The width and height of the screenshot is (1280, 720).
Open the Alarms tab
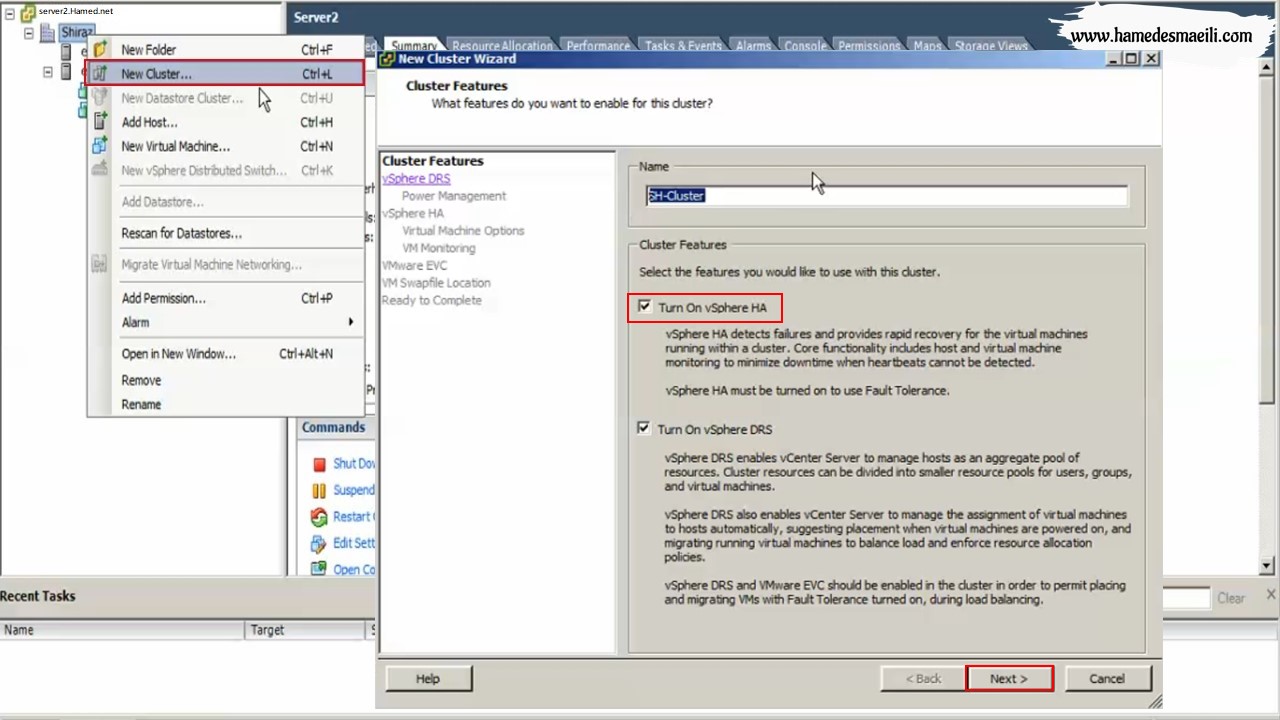753,46
